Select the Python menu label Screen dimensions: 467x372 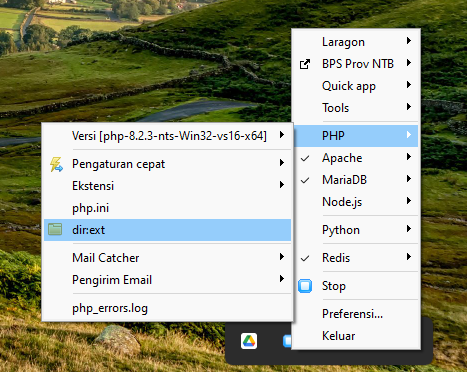(x=341, y=230)
